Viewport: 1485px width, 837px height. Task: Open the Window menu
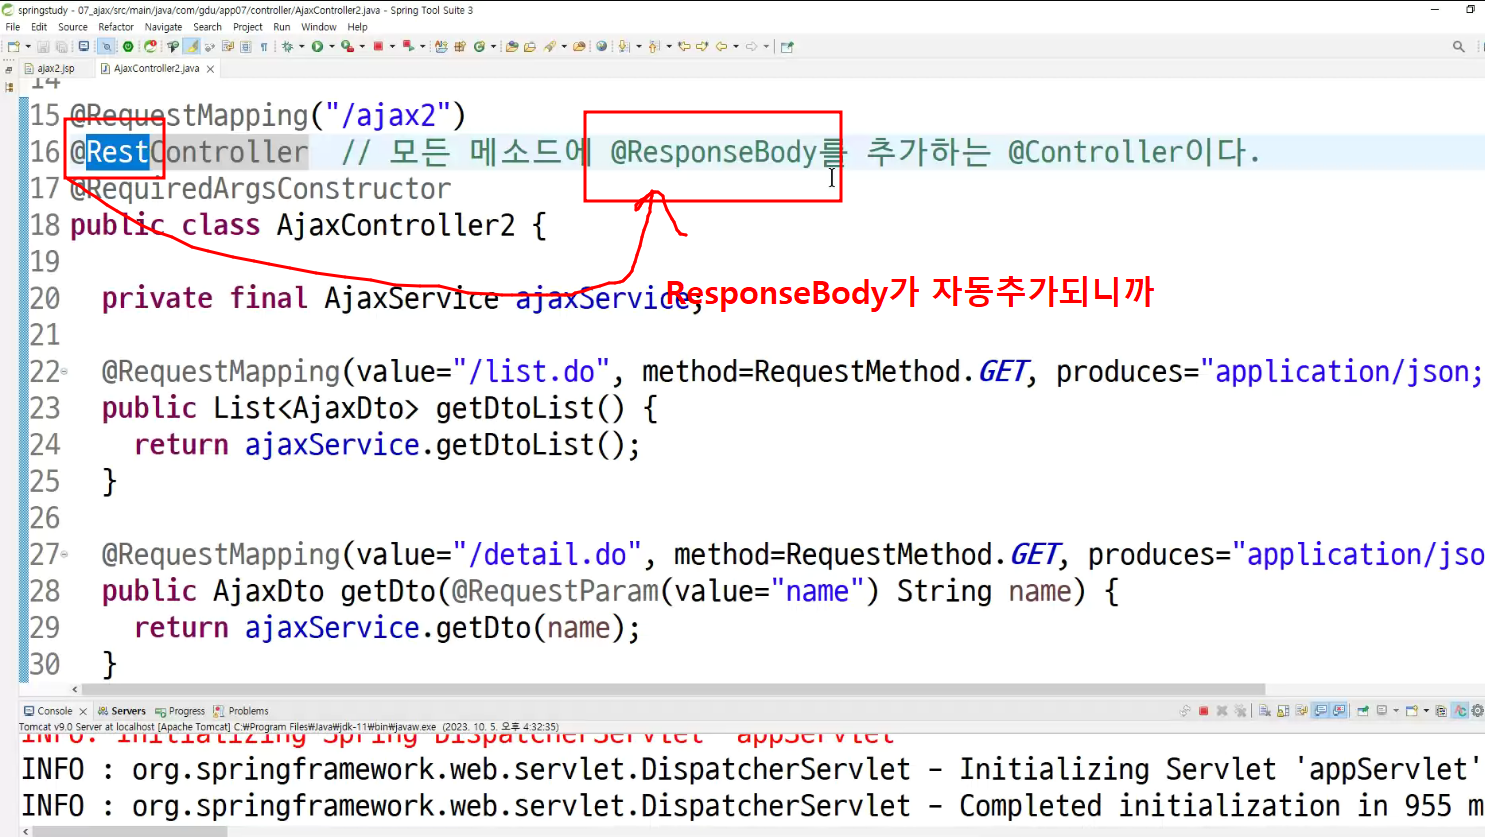click(319, 27)
